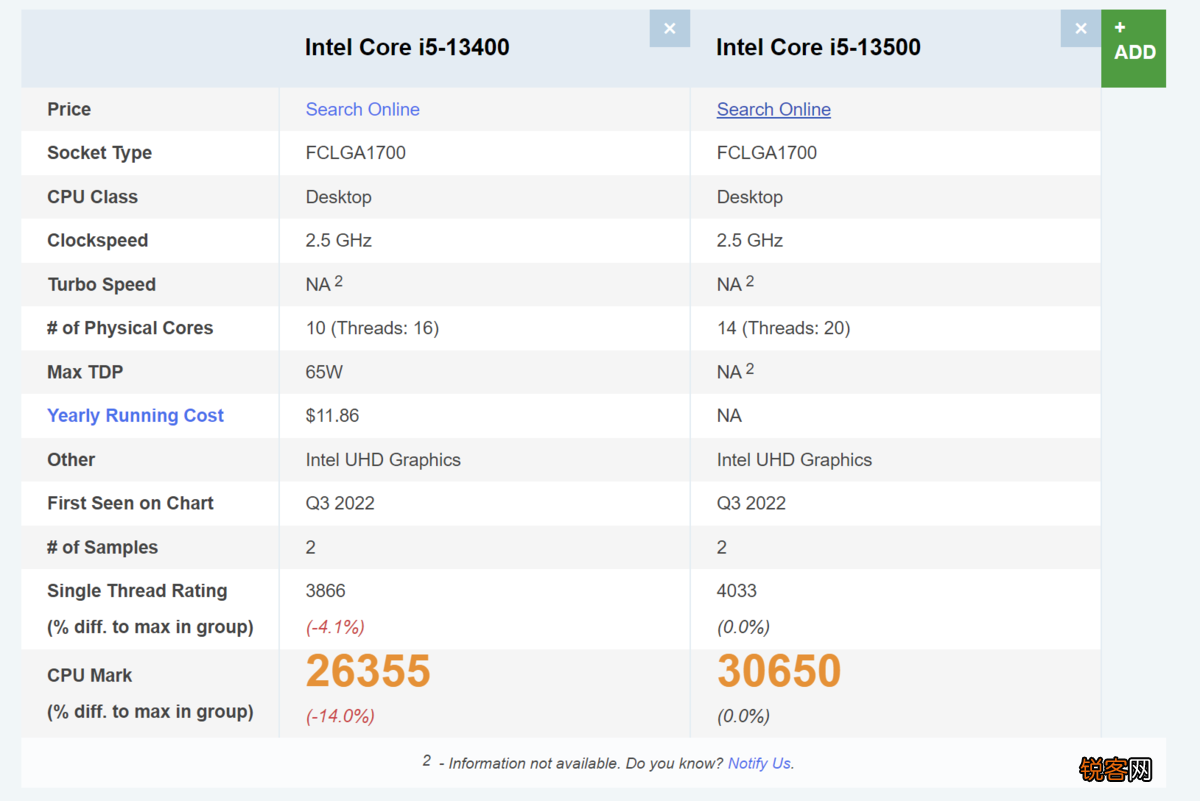Screen dimensions: 1200x801
Task: Click the First Seen on Chart label
Action: (130, 503)
